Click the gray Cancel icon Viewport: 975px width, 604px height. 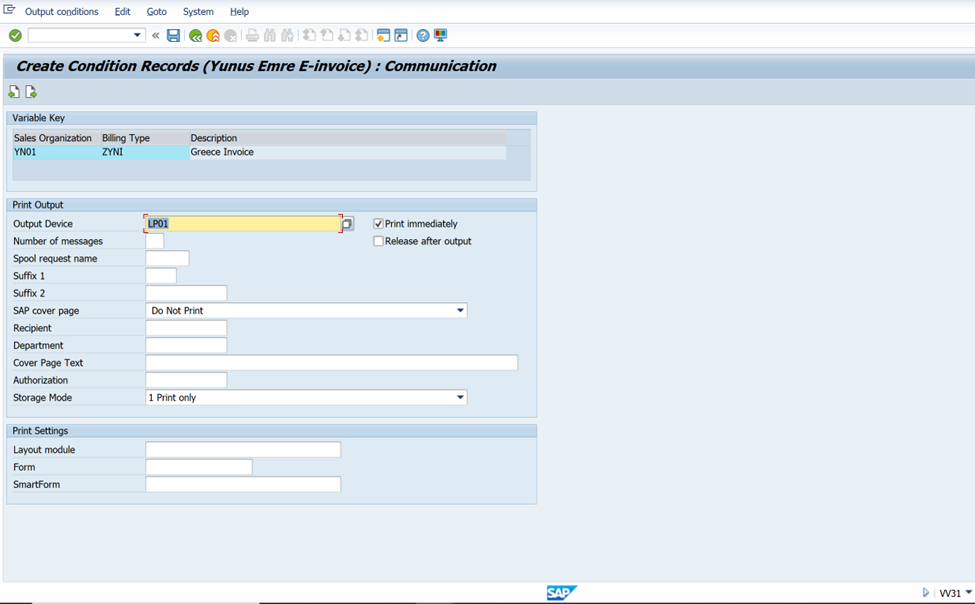coord(231,35)
